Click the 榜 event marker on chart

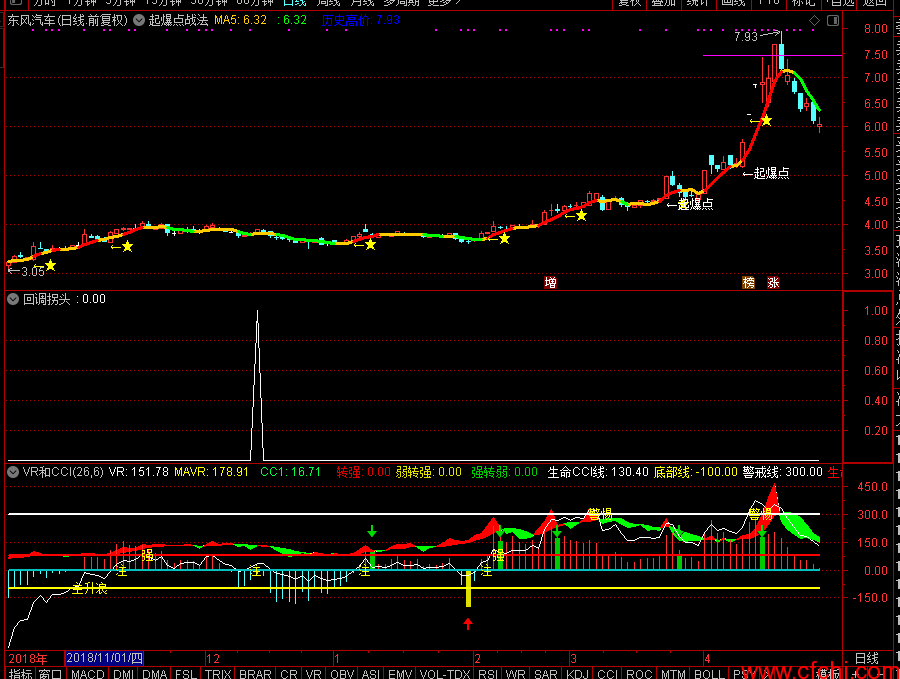coord(748,282)
